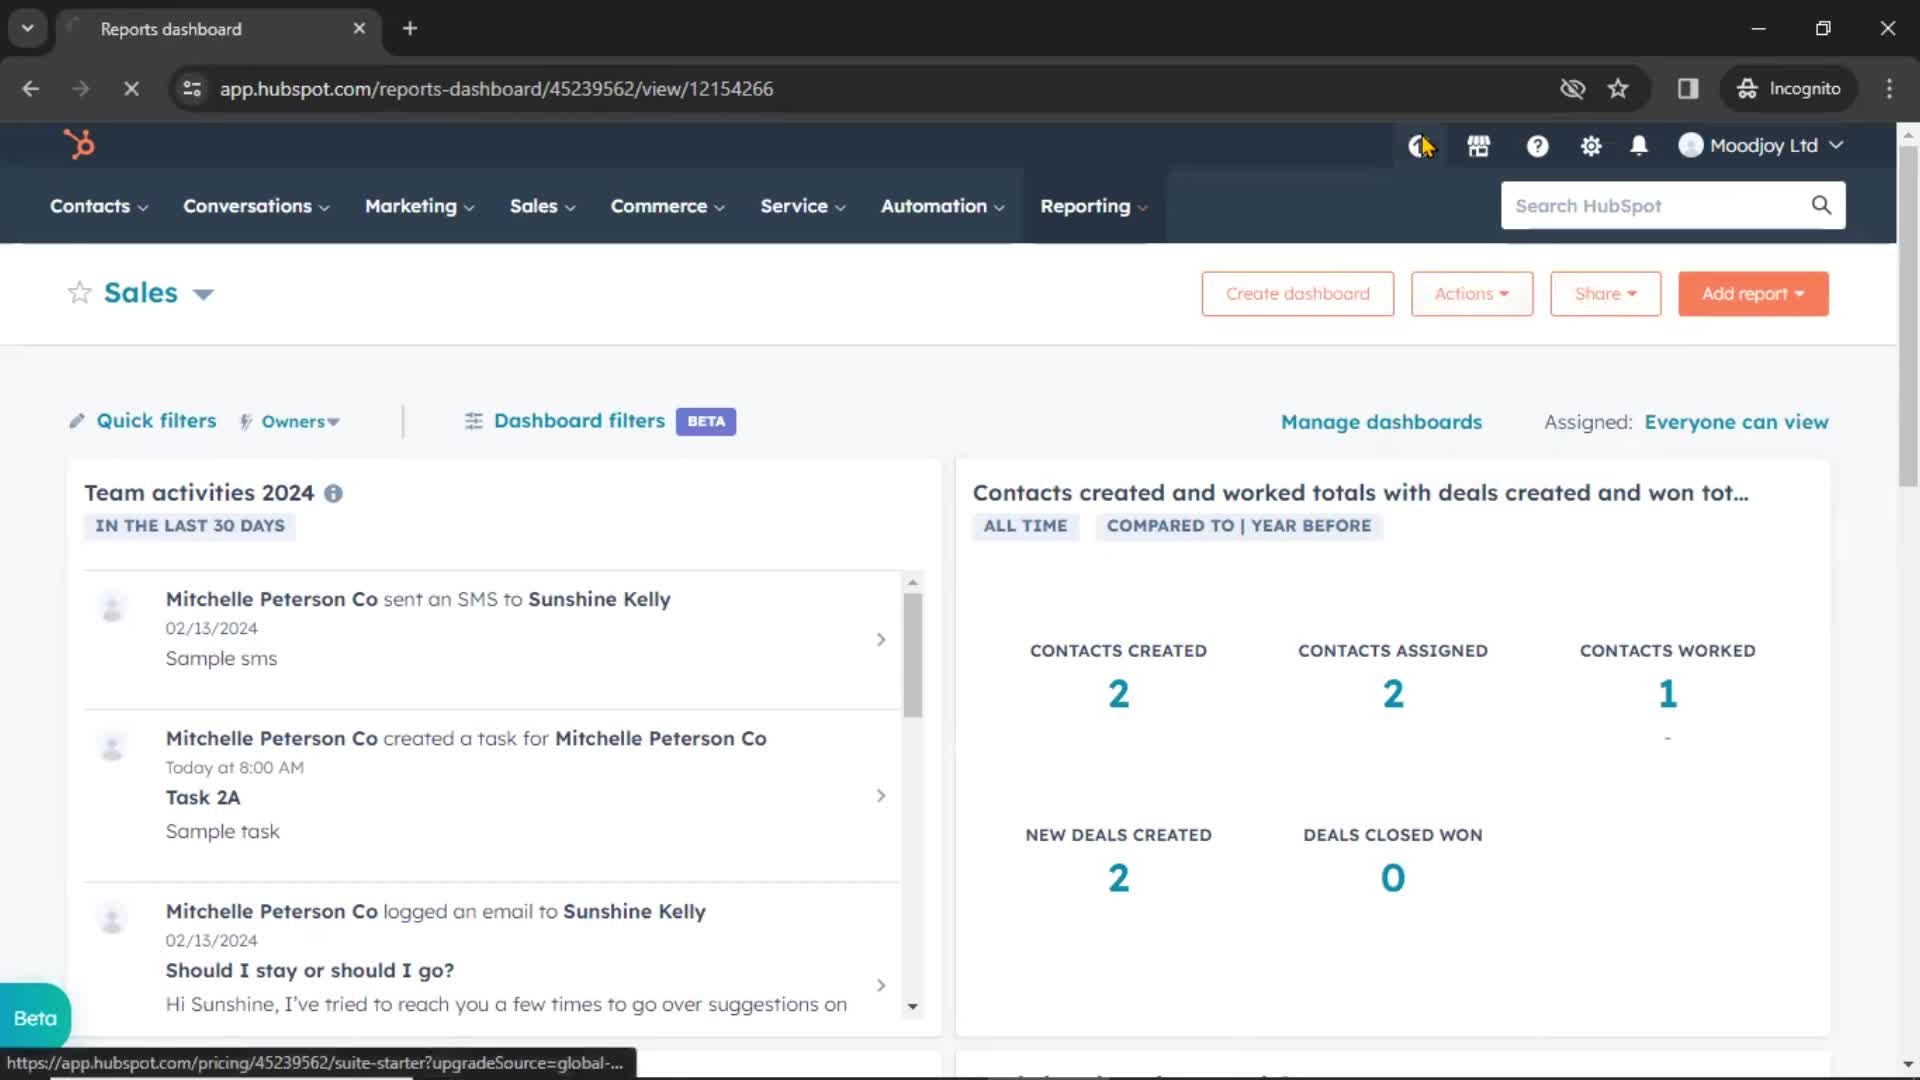Expand the Sales navigation menu
1920x1080 pixels.
[542, 206]
